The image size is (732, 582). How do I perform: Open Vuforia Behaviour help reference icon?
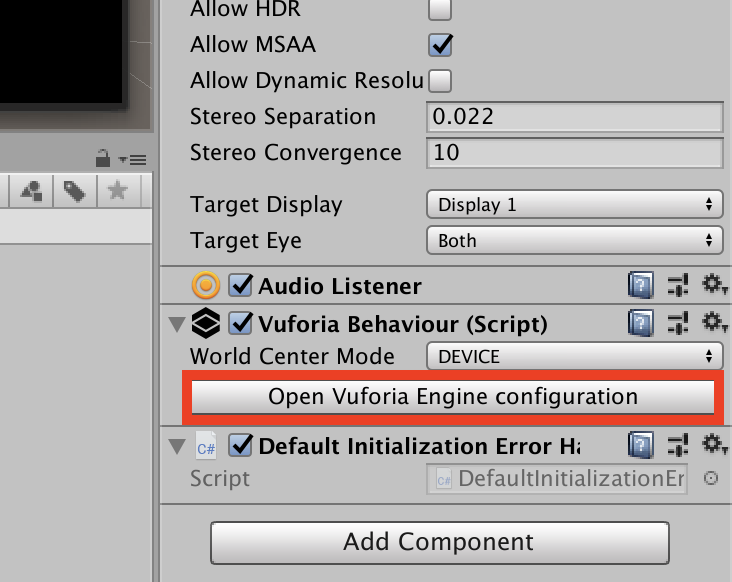641,323
